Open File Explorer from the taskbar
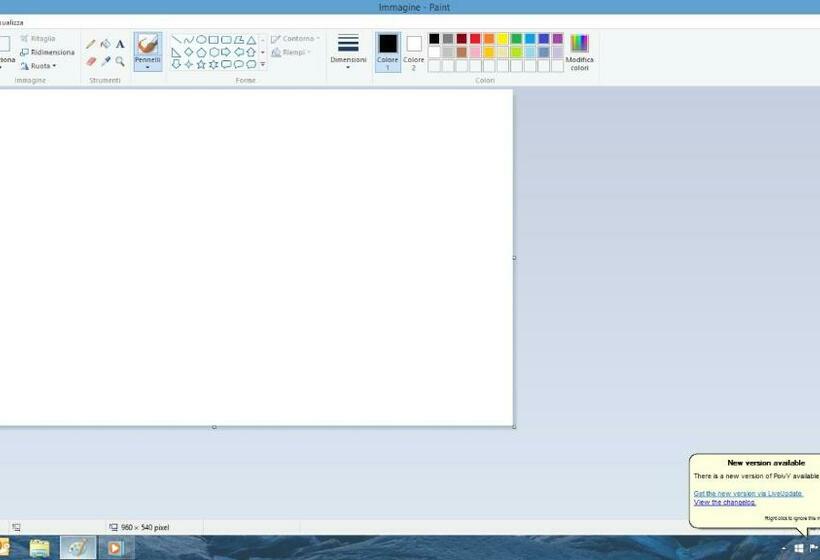The image size is (820, 560). [x=40, y=548]
